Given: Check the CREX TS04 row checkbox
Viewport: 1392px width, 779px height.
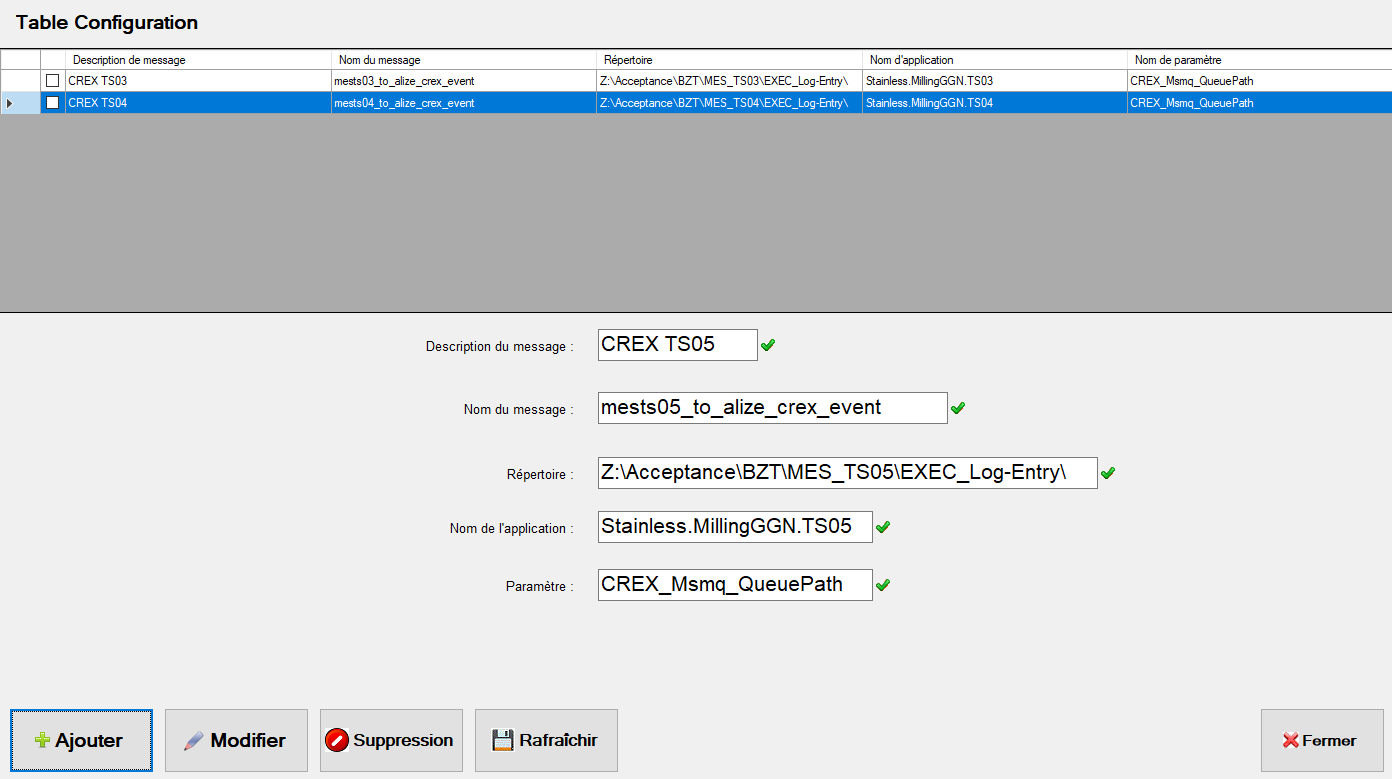Looking at the screenshot, I should point(53,103).
